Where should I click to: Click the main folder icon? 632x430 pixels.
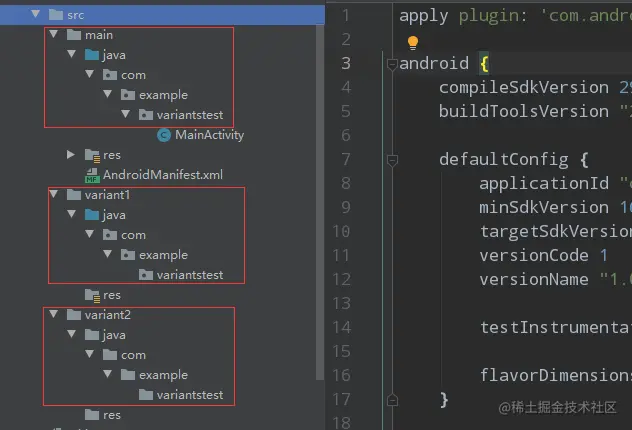coord(74,35)
